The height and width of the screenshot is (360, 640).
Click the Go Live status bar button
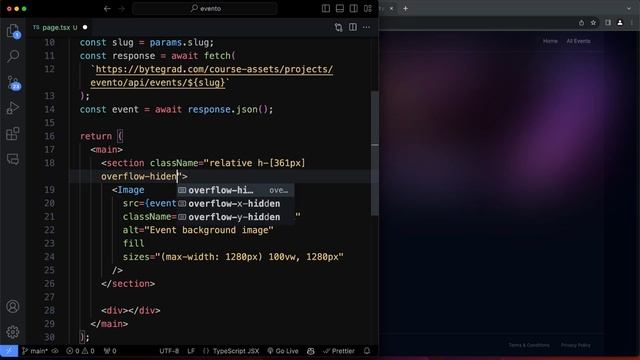click(x=283, y=351)
